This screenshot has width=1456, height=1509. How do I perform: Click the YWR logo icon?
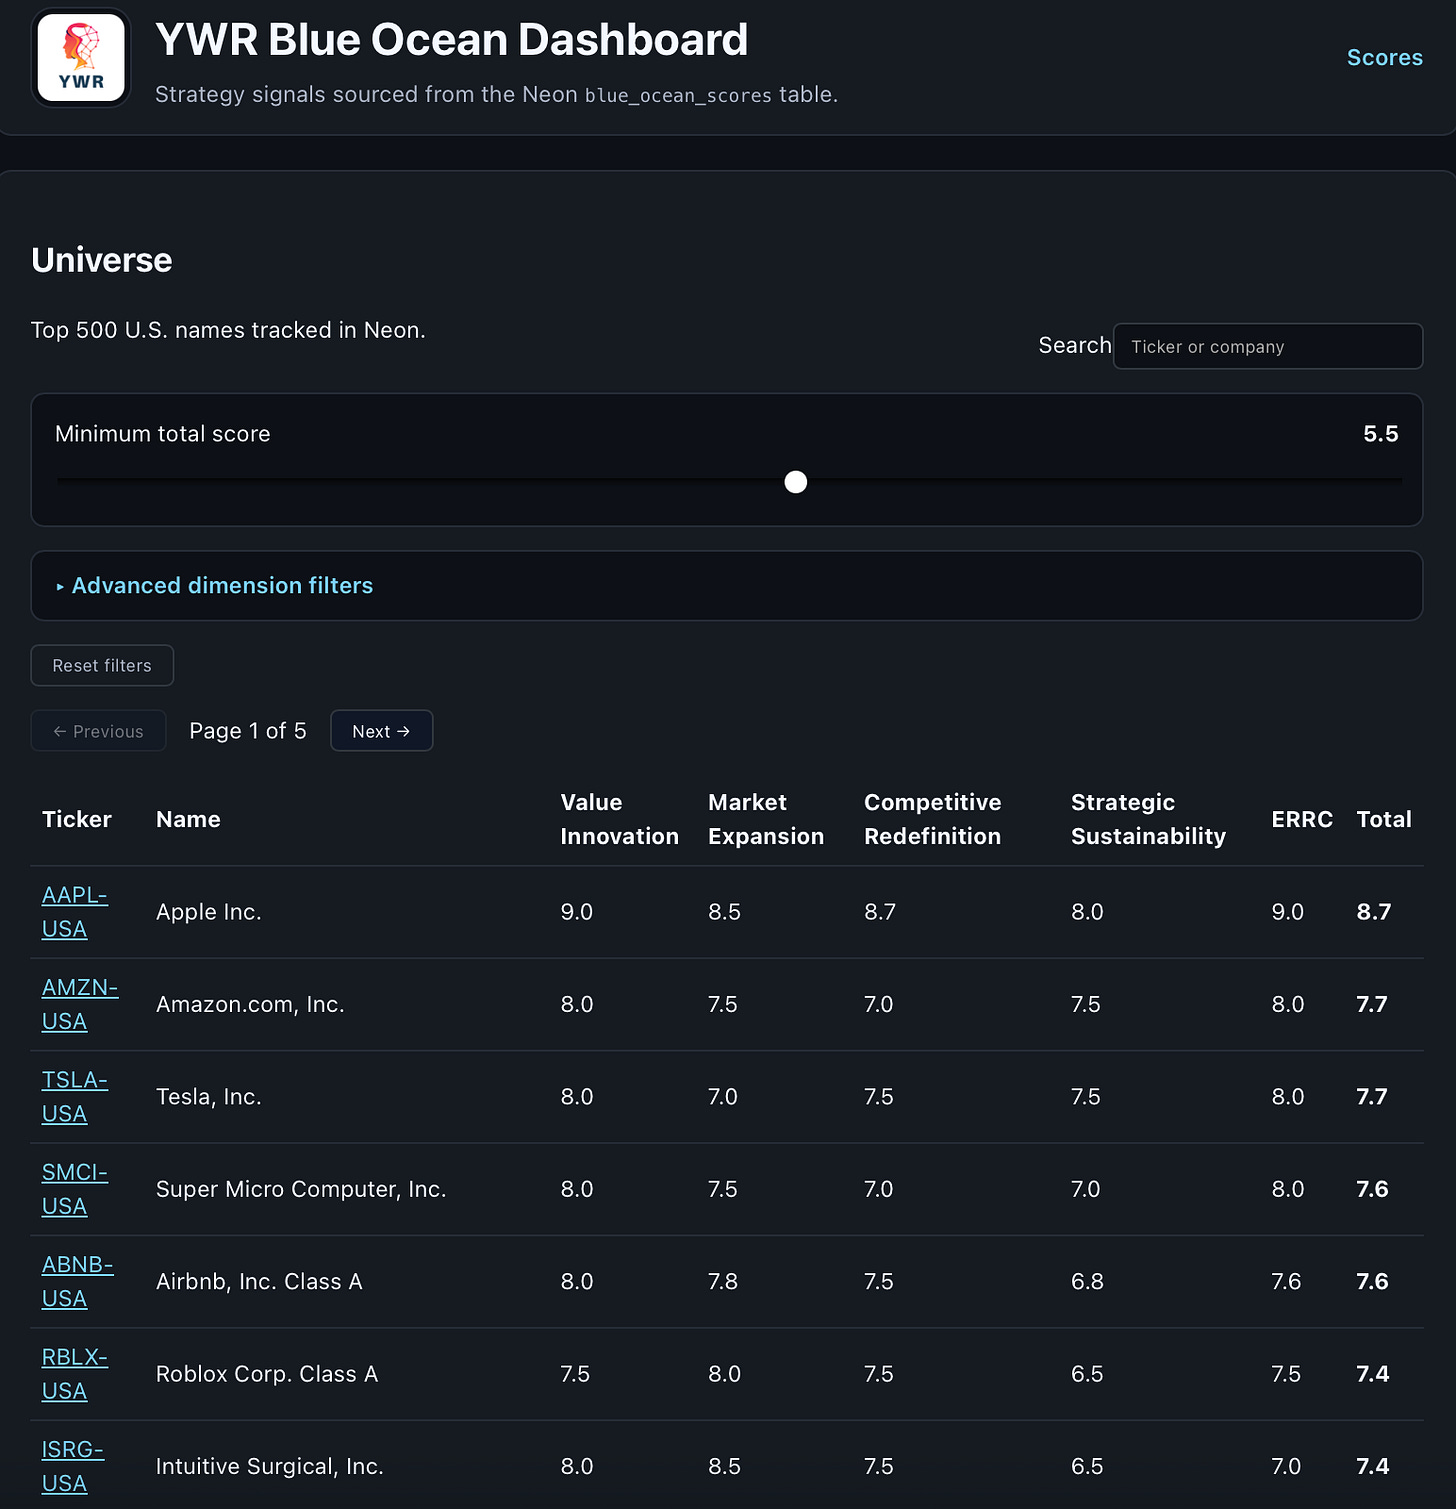coord(81,58)
